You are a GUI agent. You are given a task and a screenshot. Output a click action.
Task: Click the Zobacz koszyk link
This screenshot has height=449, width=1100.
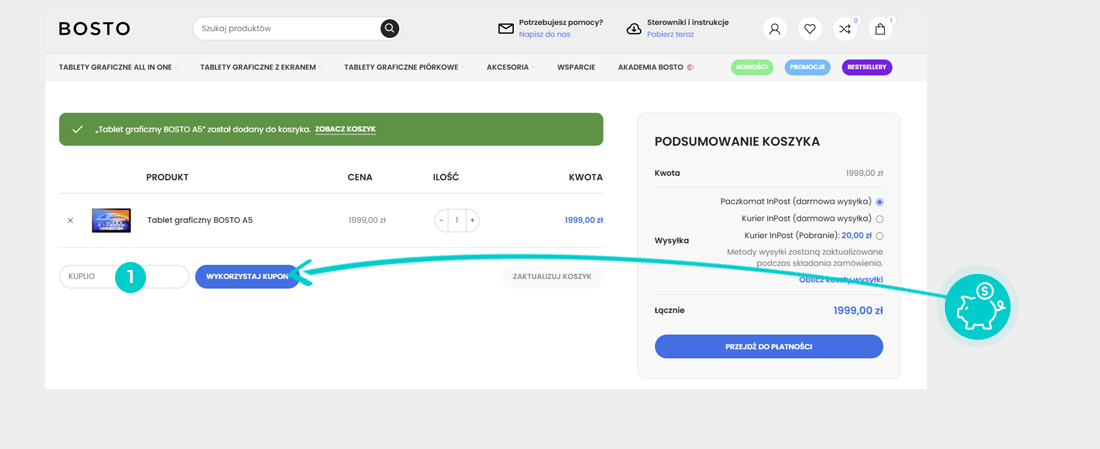point(345,130)
